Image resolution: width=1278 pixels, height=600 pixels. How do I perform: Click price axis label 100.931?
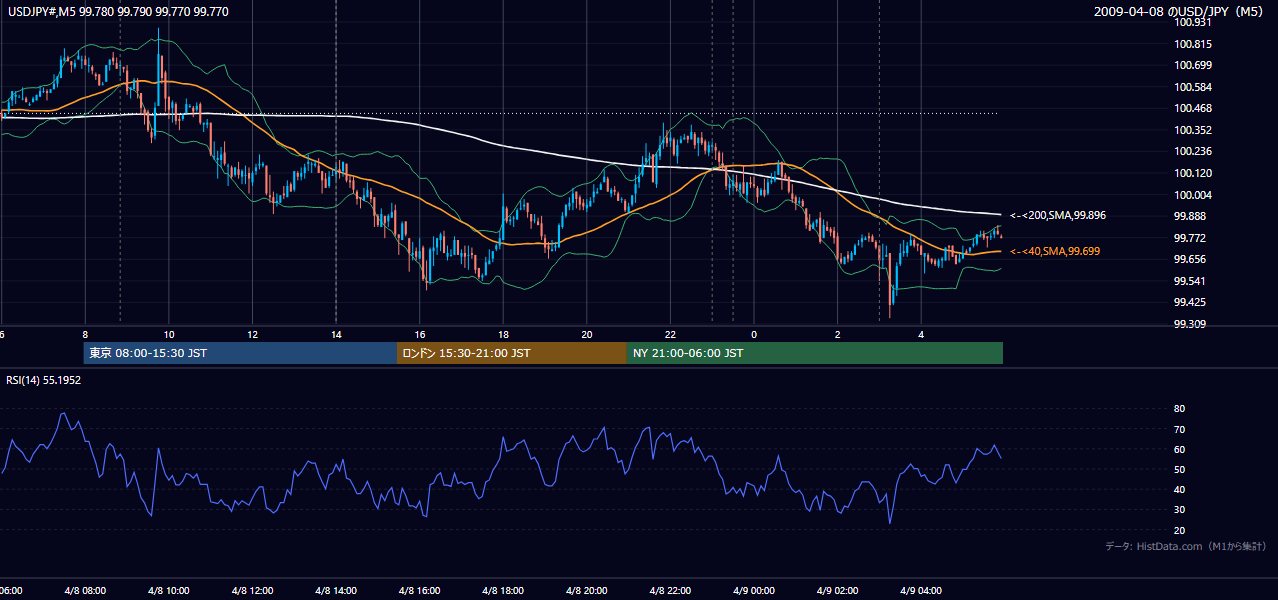(1193, 22)
